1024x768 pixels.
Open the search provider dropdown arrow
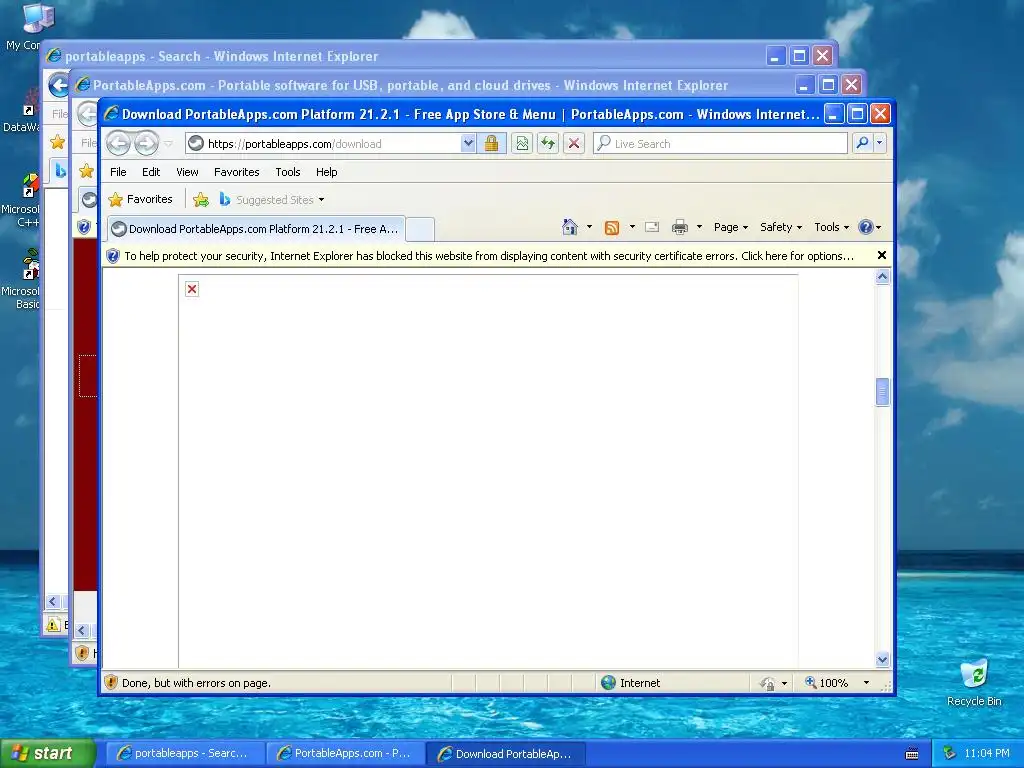(880, 142)
